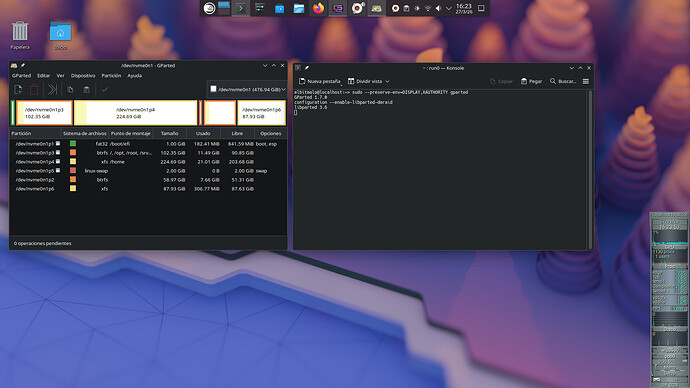Image resolution: width=690 pixels, height=388 pixels.
Task: Select nvme0n1p4 block in partition graphic
Action: [136, 113]
